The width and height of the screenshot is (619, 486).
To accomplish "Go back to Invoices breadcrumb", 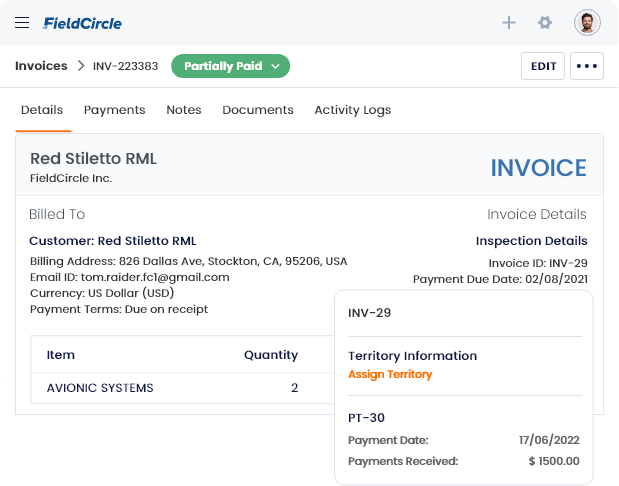I will 41,66.
